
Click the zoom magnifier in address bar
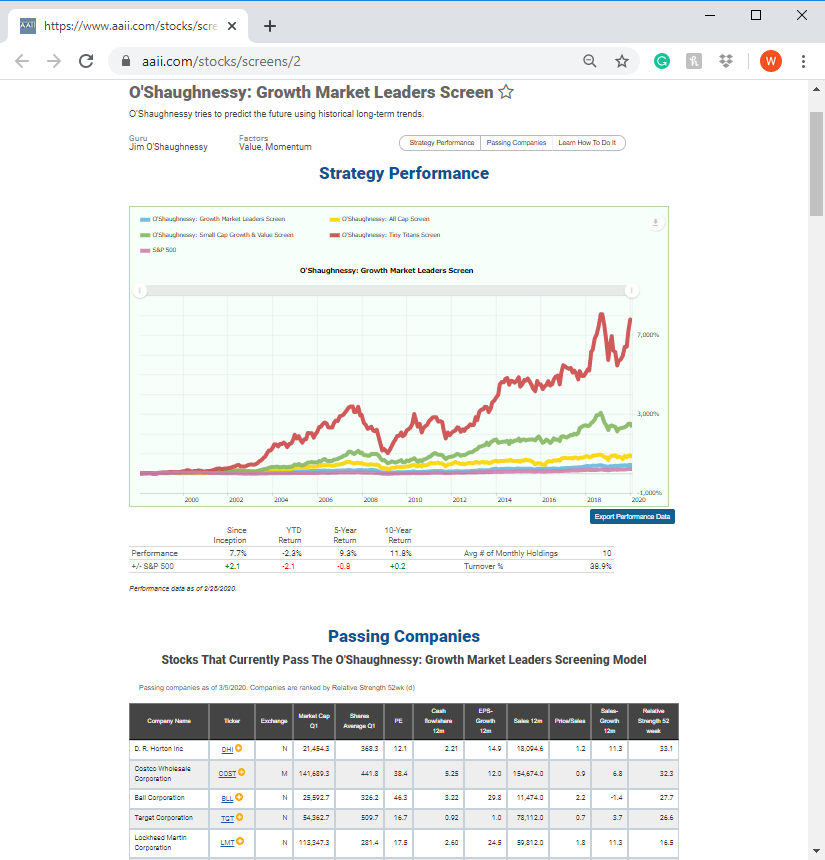590,61
